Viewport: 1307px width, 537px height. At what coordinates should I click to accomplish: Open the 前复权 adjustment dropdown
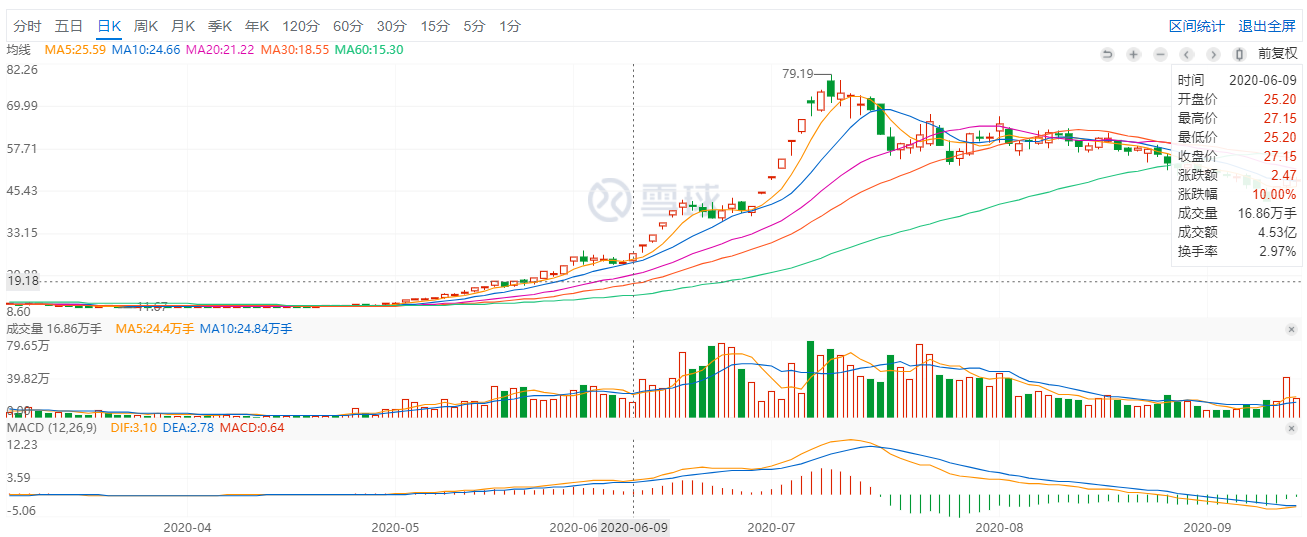click(1277, 54)
